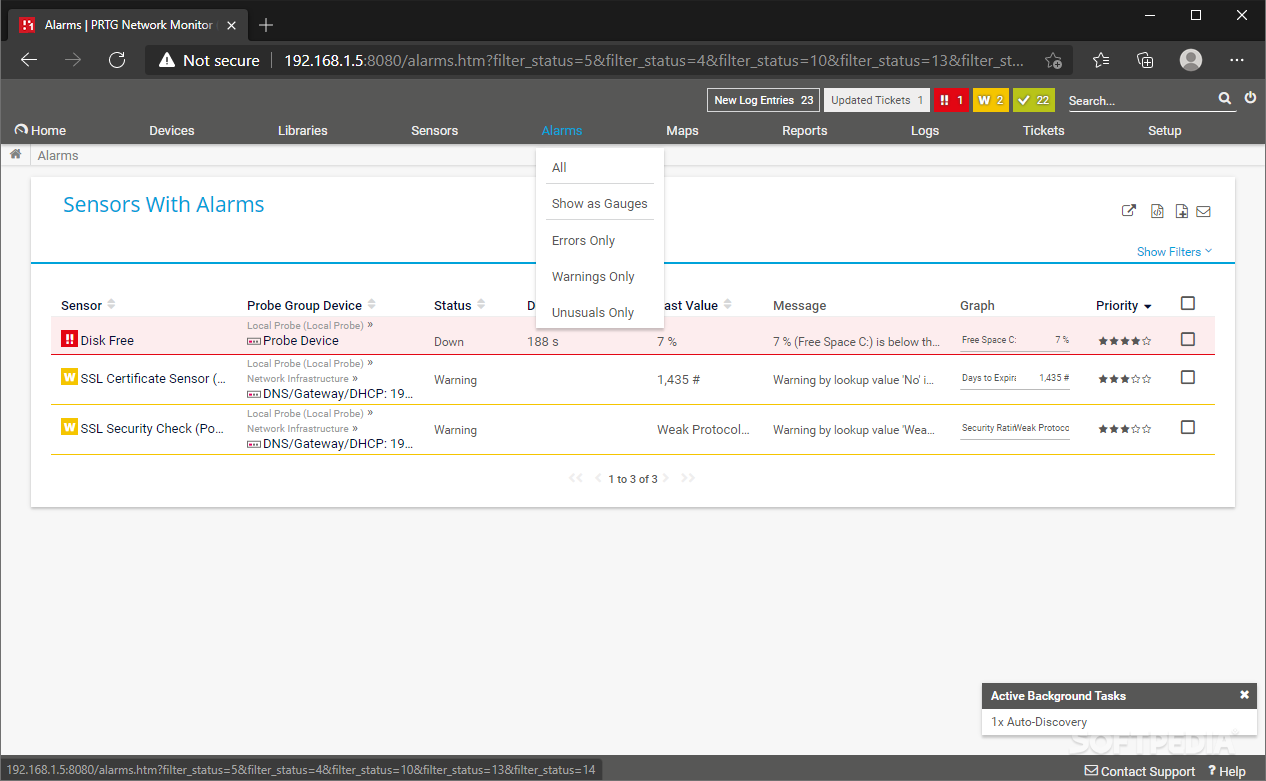Open the 1x Auto-Discovery task link
Screen dimensions: 1266x781
tap(1039, 721)
